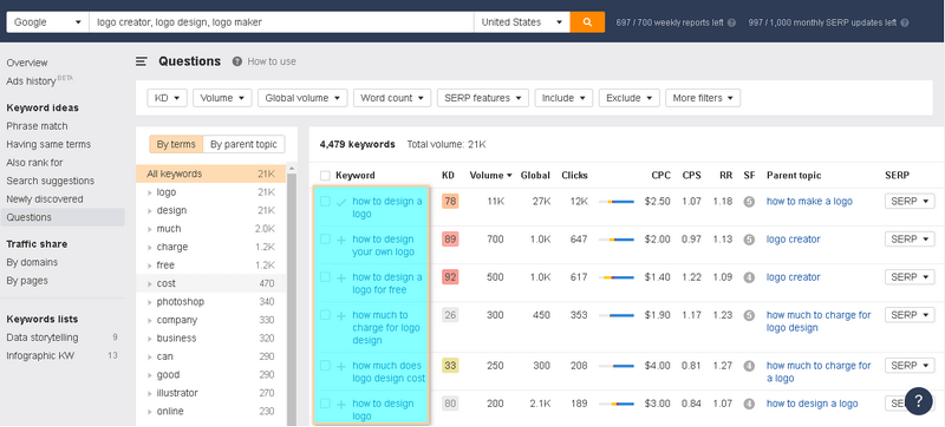The height and width of the screenshot is (427, 945).
Task: Open the Google search engine dropdown
Action: point(48,22)
